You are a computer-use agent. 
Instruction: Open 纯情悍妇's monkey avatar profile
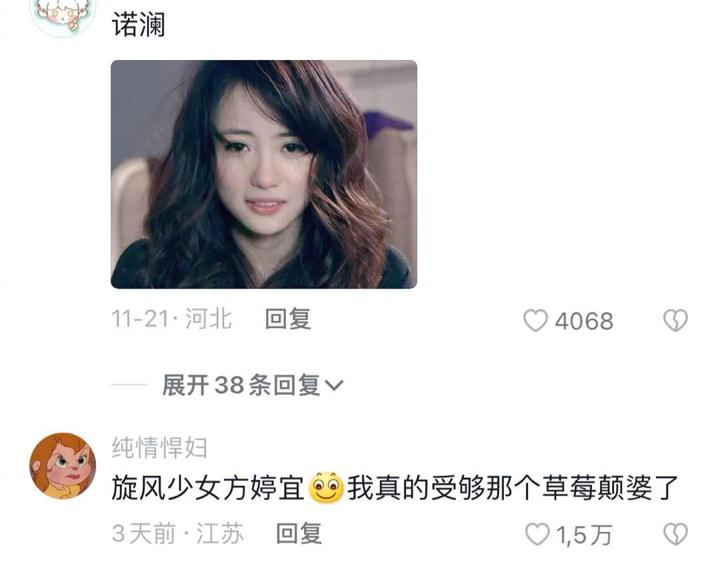[63, 466]
